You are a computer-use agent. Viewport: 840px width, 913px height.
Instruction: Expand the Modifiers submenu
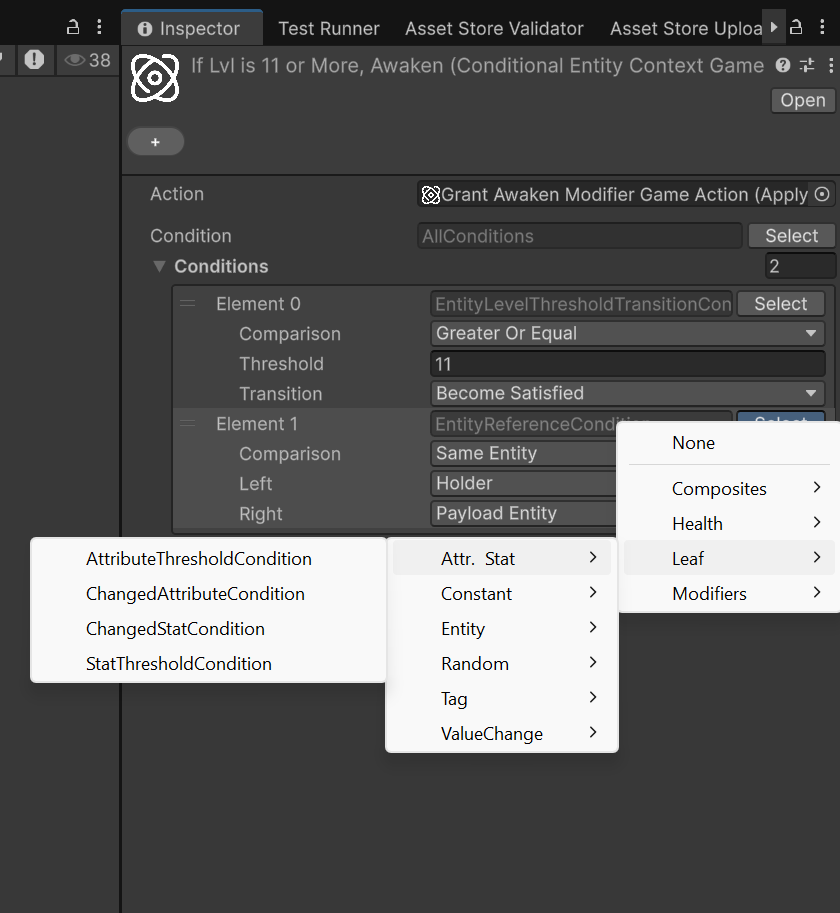tap(729, 593)
